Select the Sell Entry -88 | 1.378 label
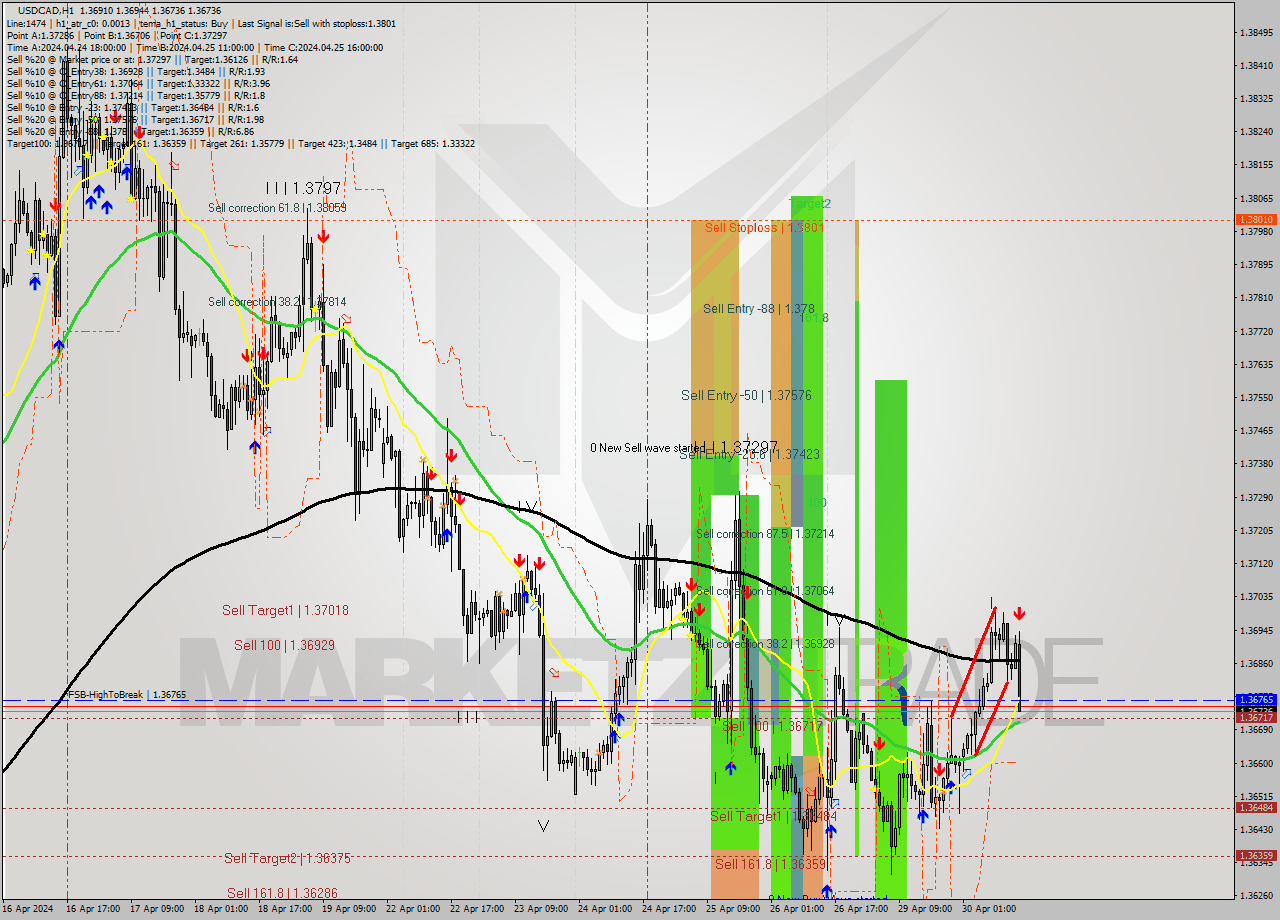Screen dimensions: 1280x920 point(758,308)
